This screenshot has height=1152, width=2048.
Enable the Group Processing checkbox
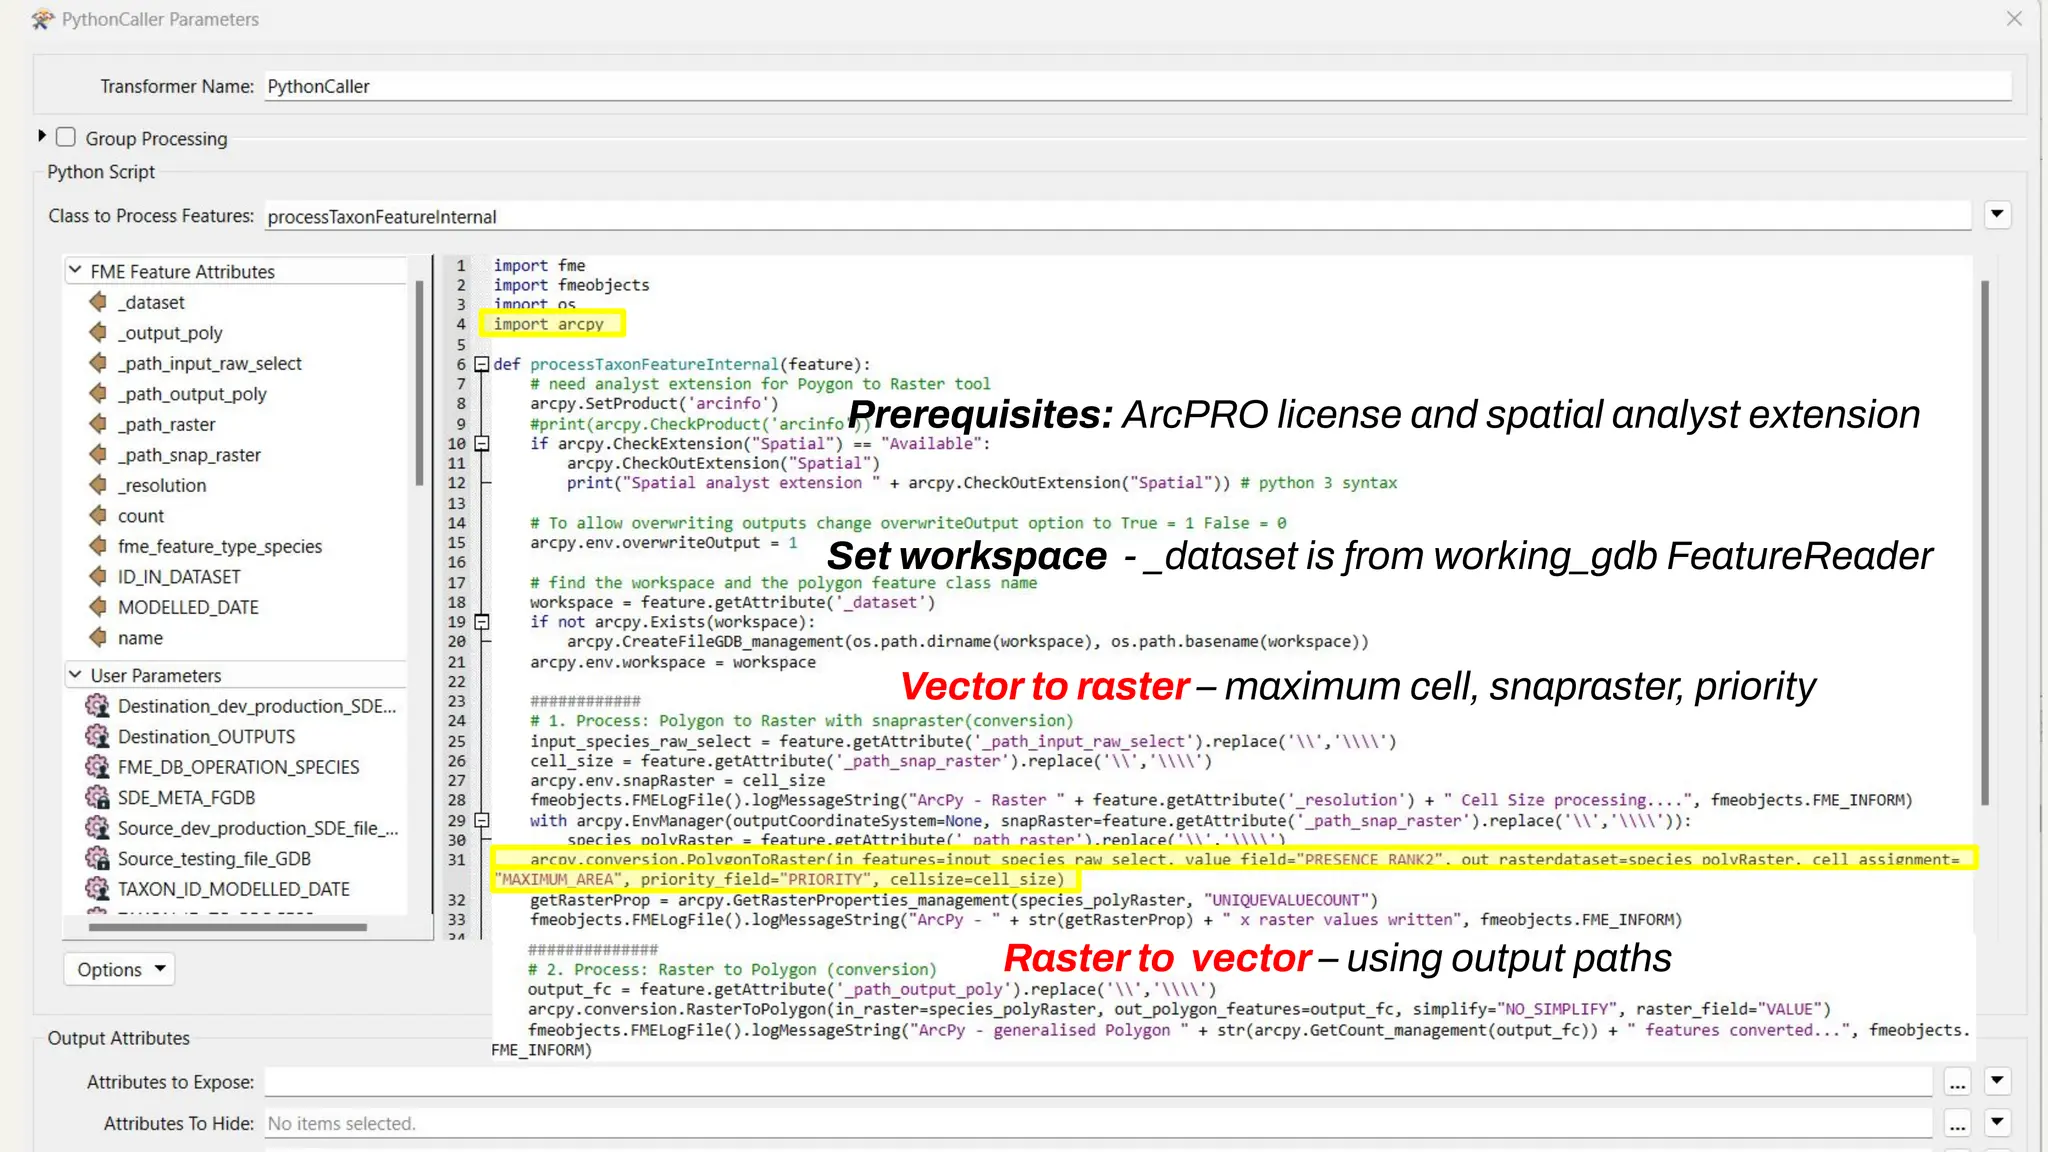pos(66,137)
